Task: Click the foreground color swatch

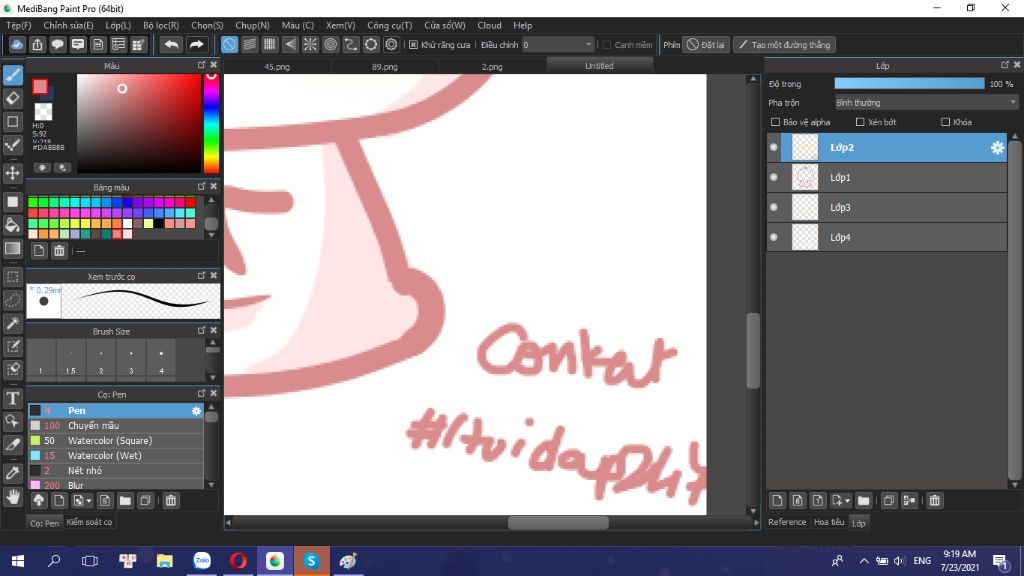Action: point(40,87)
